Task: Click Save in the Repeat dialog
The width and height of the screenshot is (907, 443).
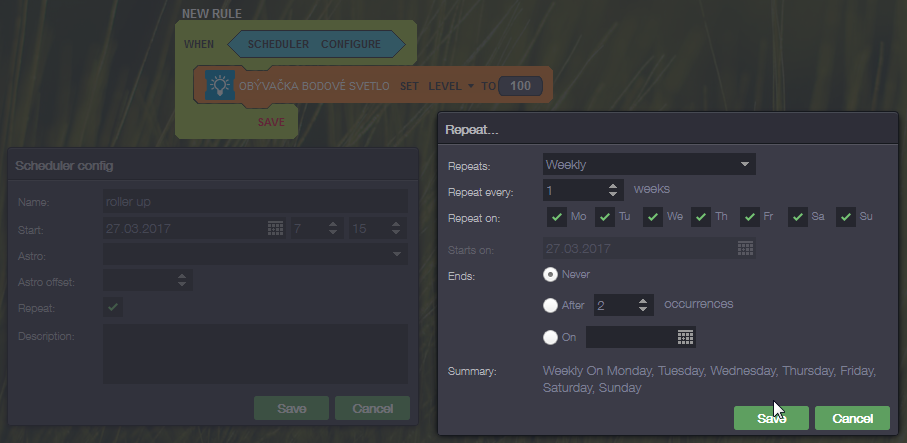Action: coord(771,418)
